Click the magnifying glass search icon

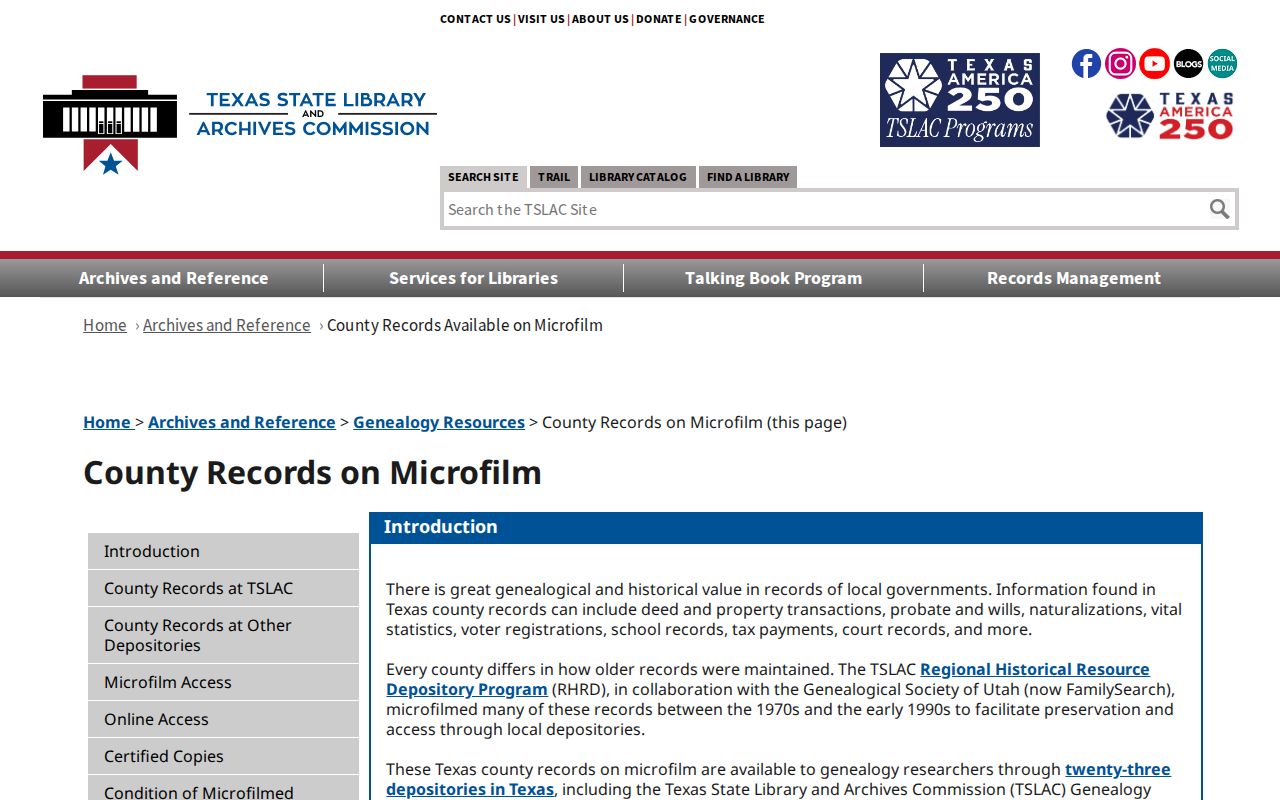click(1219, 209)
